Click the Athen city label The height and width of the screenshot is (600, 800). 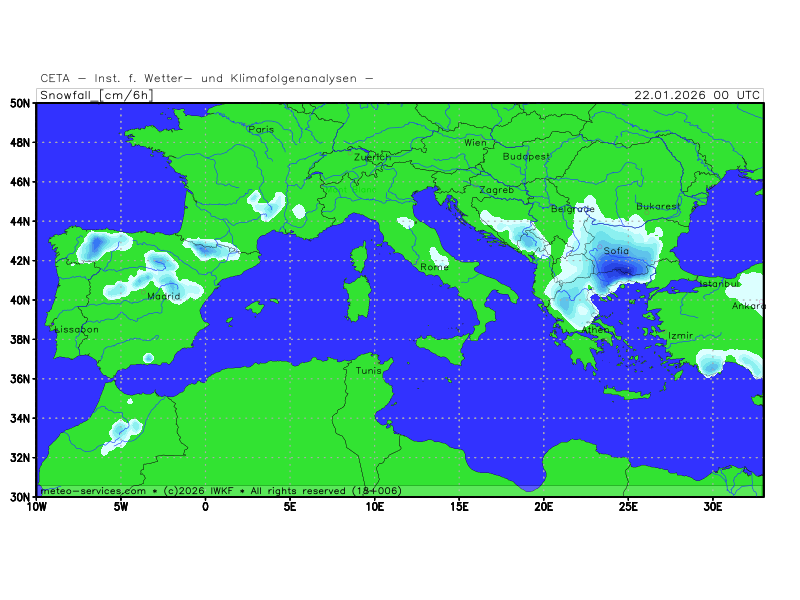596,330
